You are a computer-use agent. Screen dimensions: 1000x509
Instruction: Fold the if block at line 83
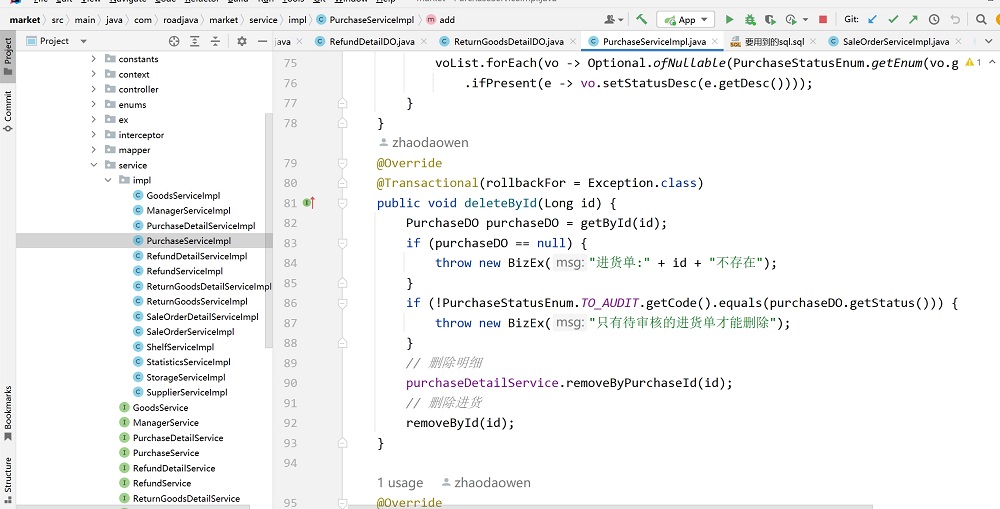[342, 243]
